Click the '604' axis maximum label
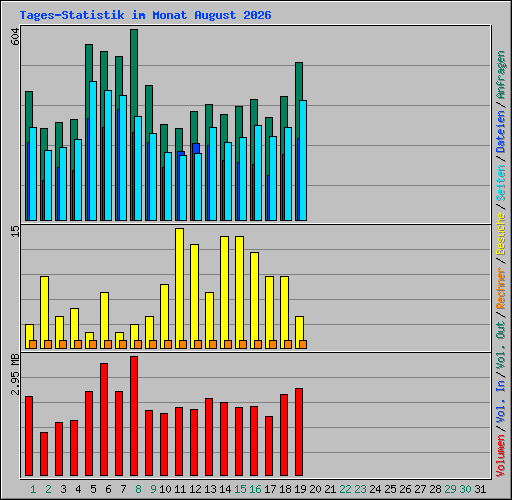Image resolution: width=512 pixels, height=500 pixels. pyautogui.click(x=15, y=37)
